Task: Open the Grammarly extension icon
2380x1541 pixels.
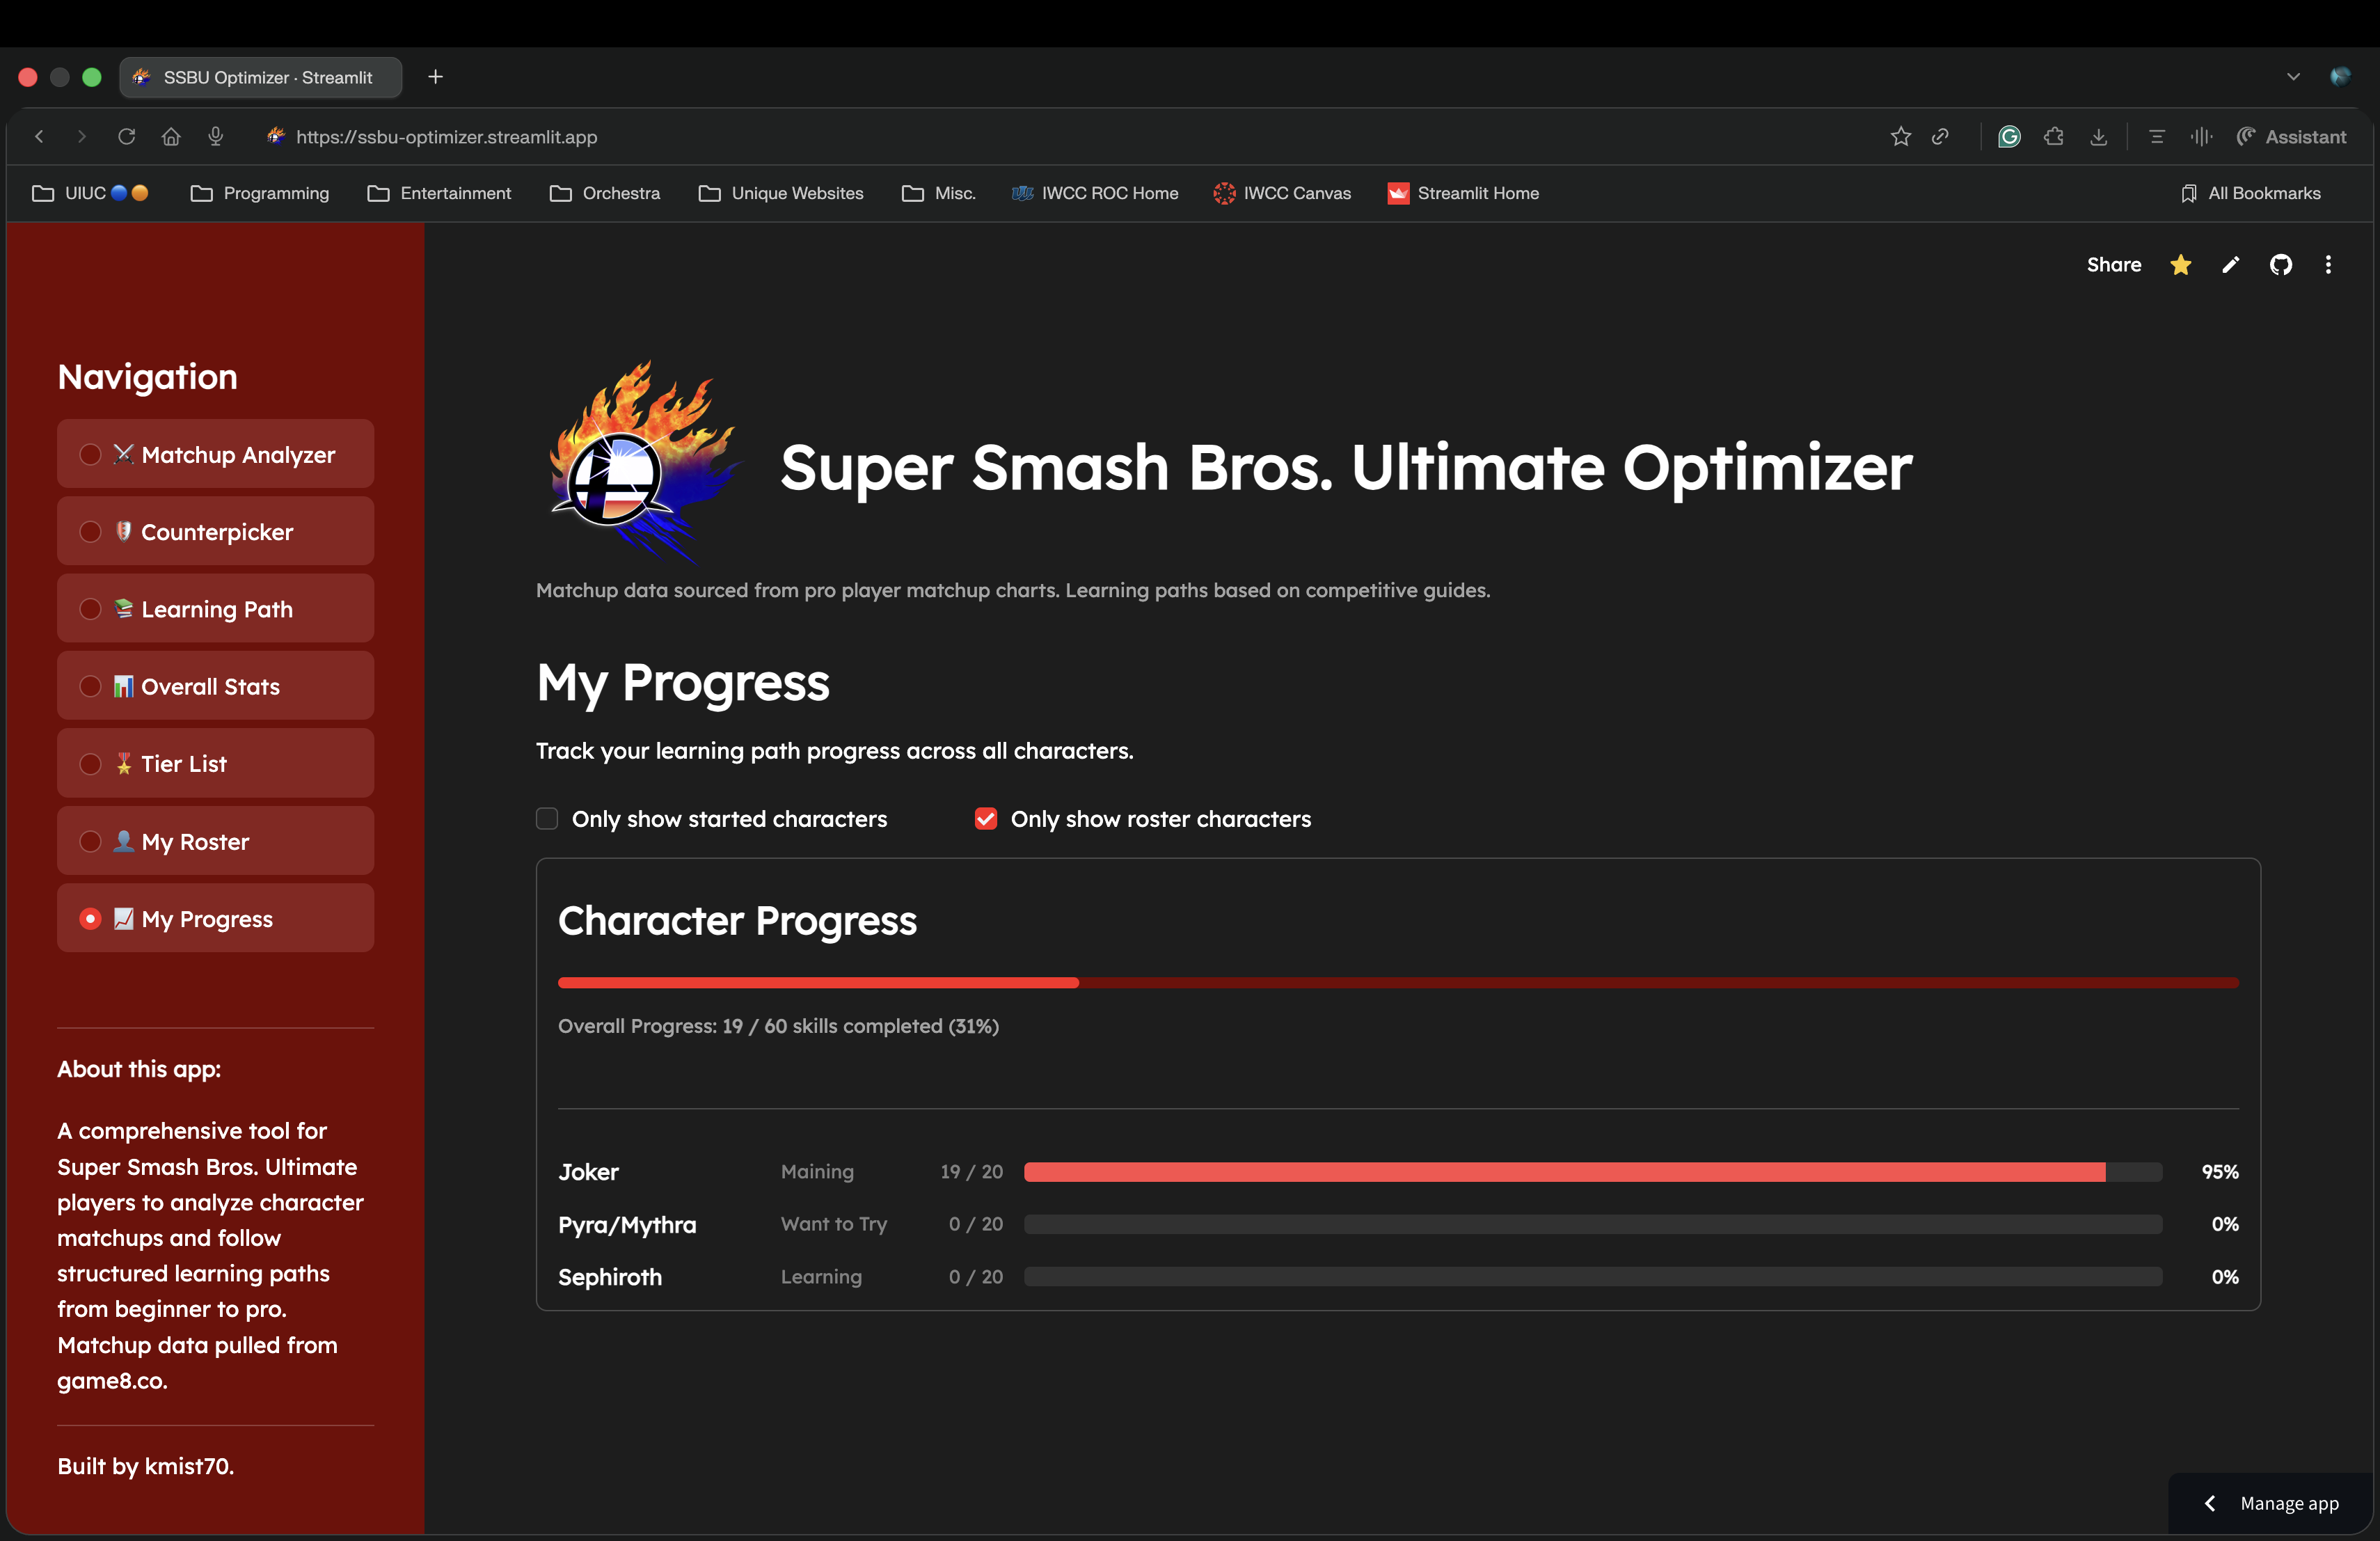Action: 2009,137
